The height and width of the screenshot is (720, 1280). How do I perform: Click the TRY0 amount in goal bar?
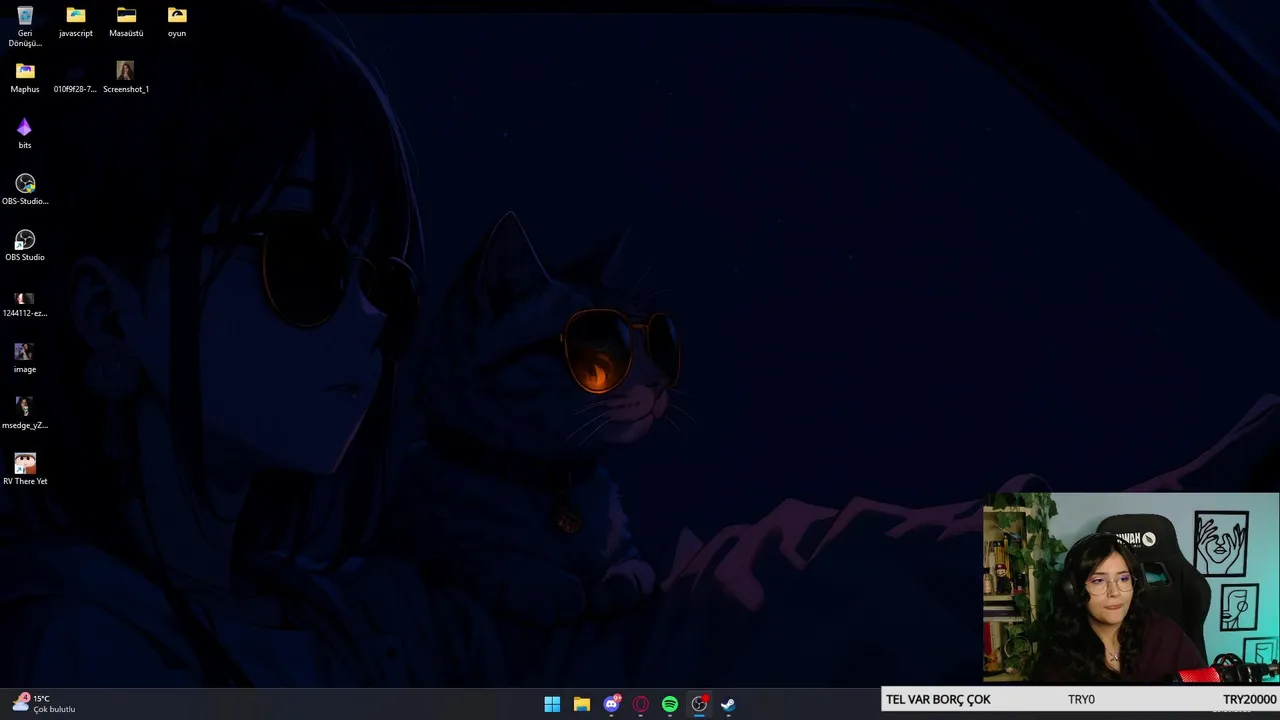point(1081,699)
